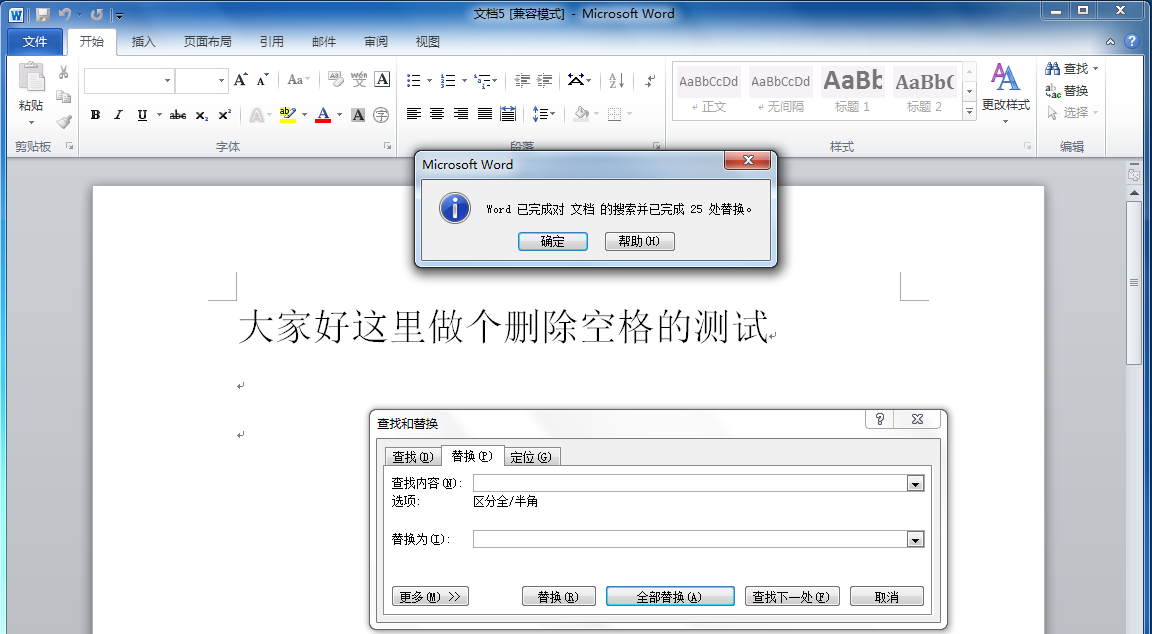Apply distributed alignment icon
Image resolution: width=1152 pixels, height=634 pixels.
pyautogui.click(x=508, y=114)
